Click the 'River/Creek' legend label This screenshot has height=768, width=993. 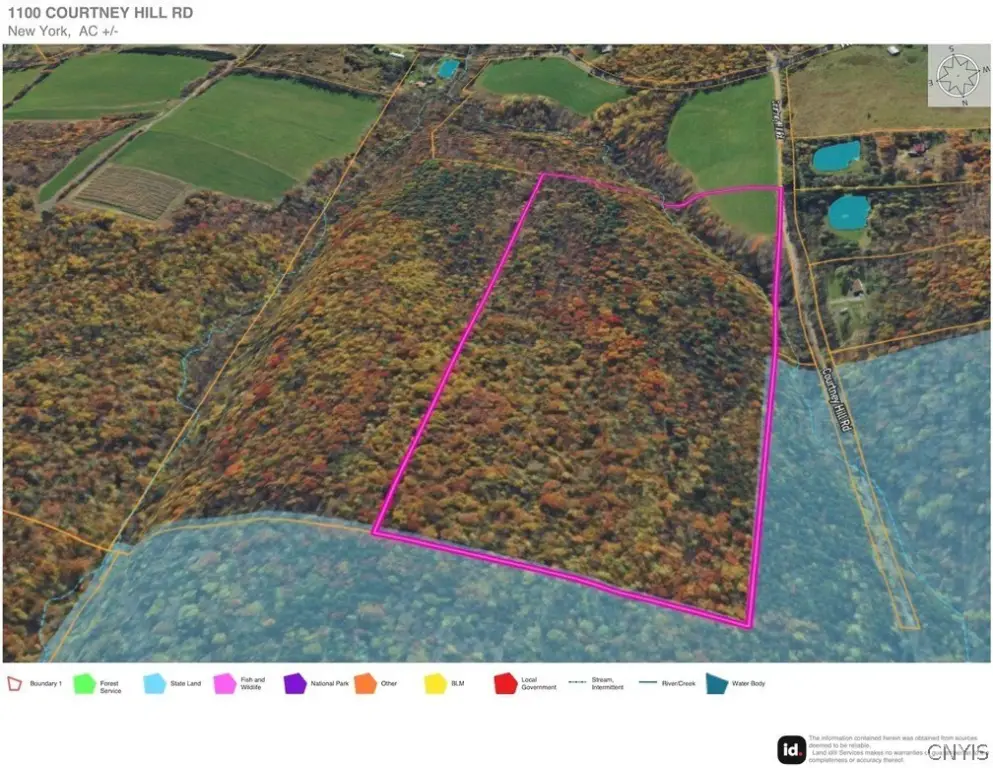tap(678, 684)
